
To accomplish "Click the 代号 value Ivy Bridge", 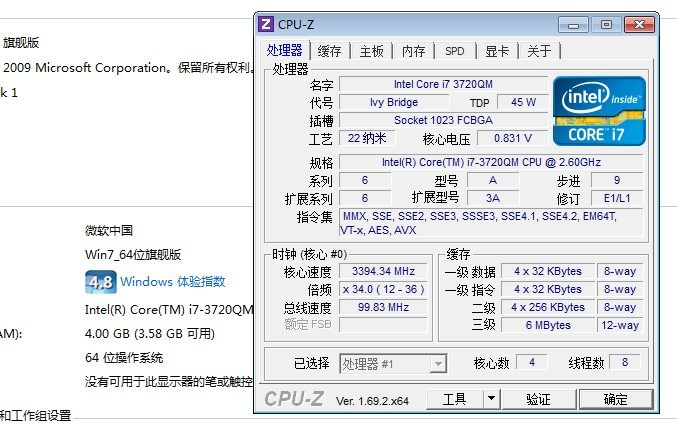I will (394, 102).
